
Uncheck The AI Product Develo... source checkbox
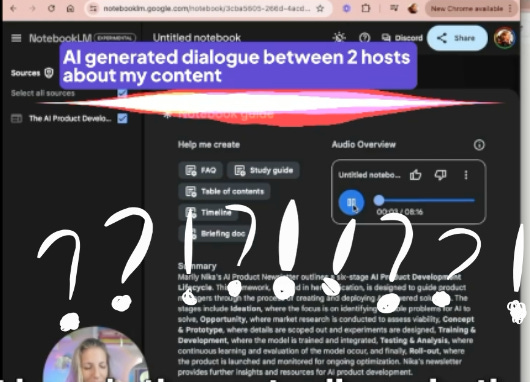(x=122, y=118)
